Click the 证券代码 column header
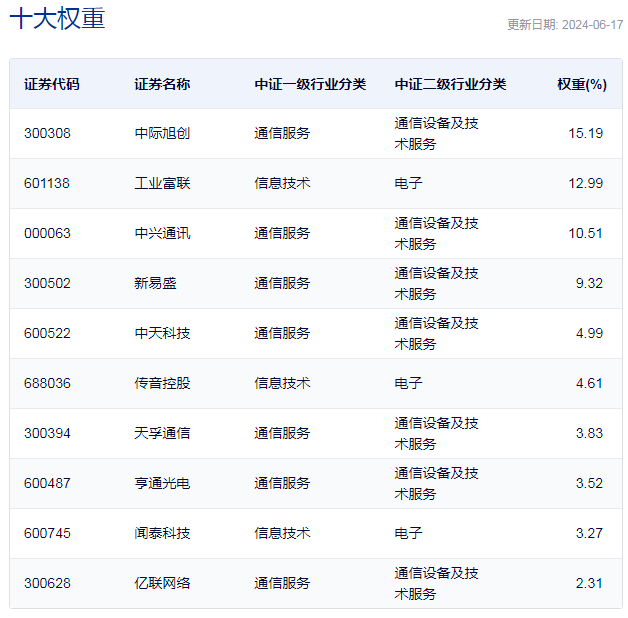Screen dimensions: 628x618 click(52, 84)
